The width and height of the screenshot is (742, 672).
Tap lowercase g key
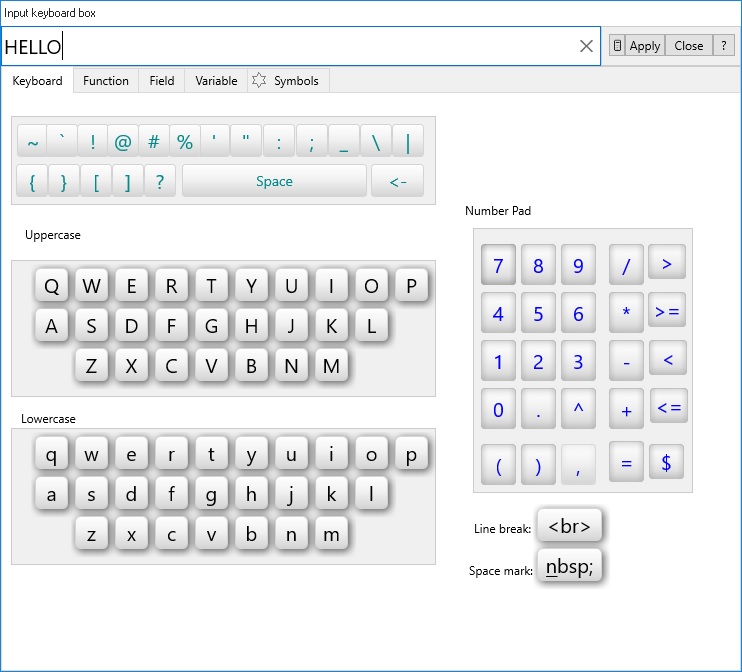[212, 494]
